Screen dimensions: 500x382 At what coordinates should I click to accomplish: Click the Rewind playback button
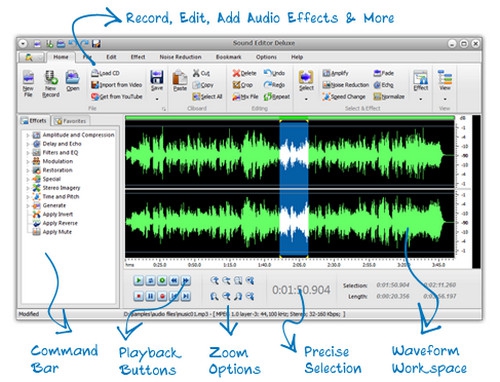(x=174, y=280)
